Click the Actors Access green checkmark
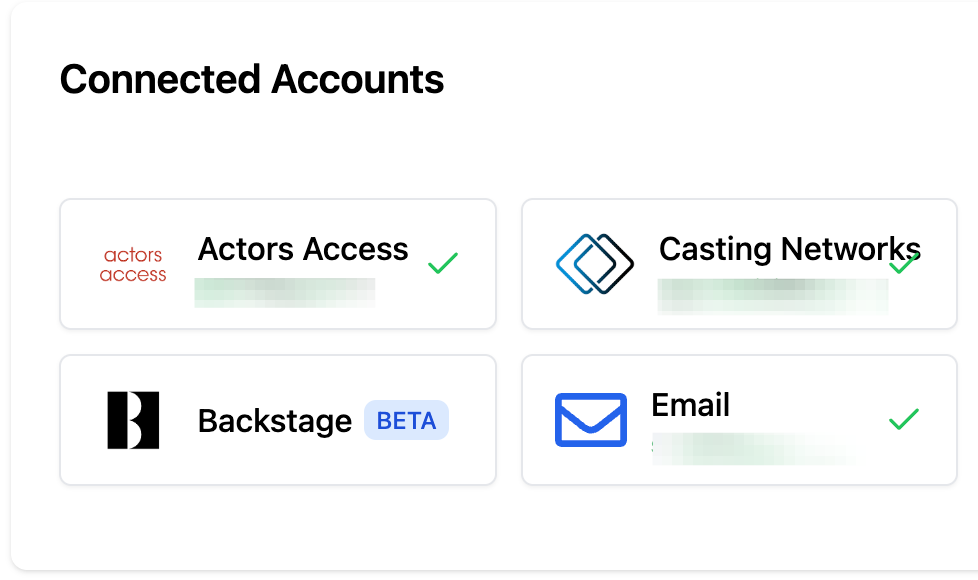This screenshot has width=978, height=580. (443, 263)
